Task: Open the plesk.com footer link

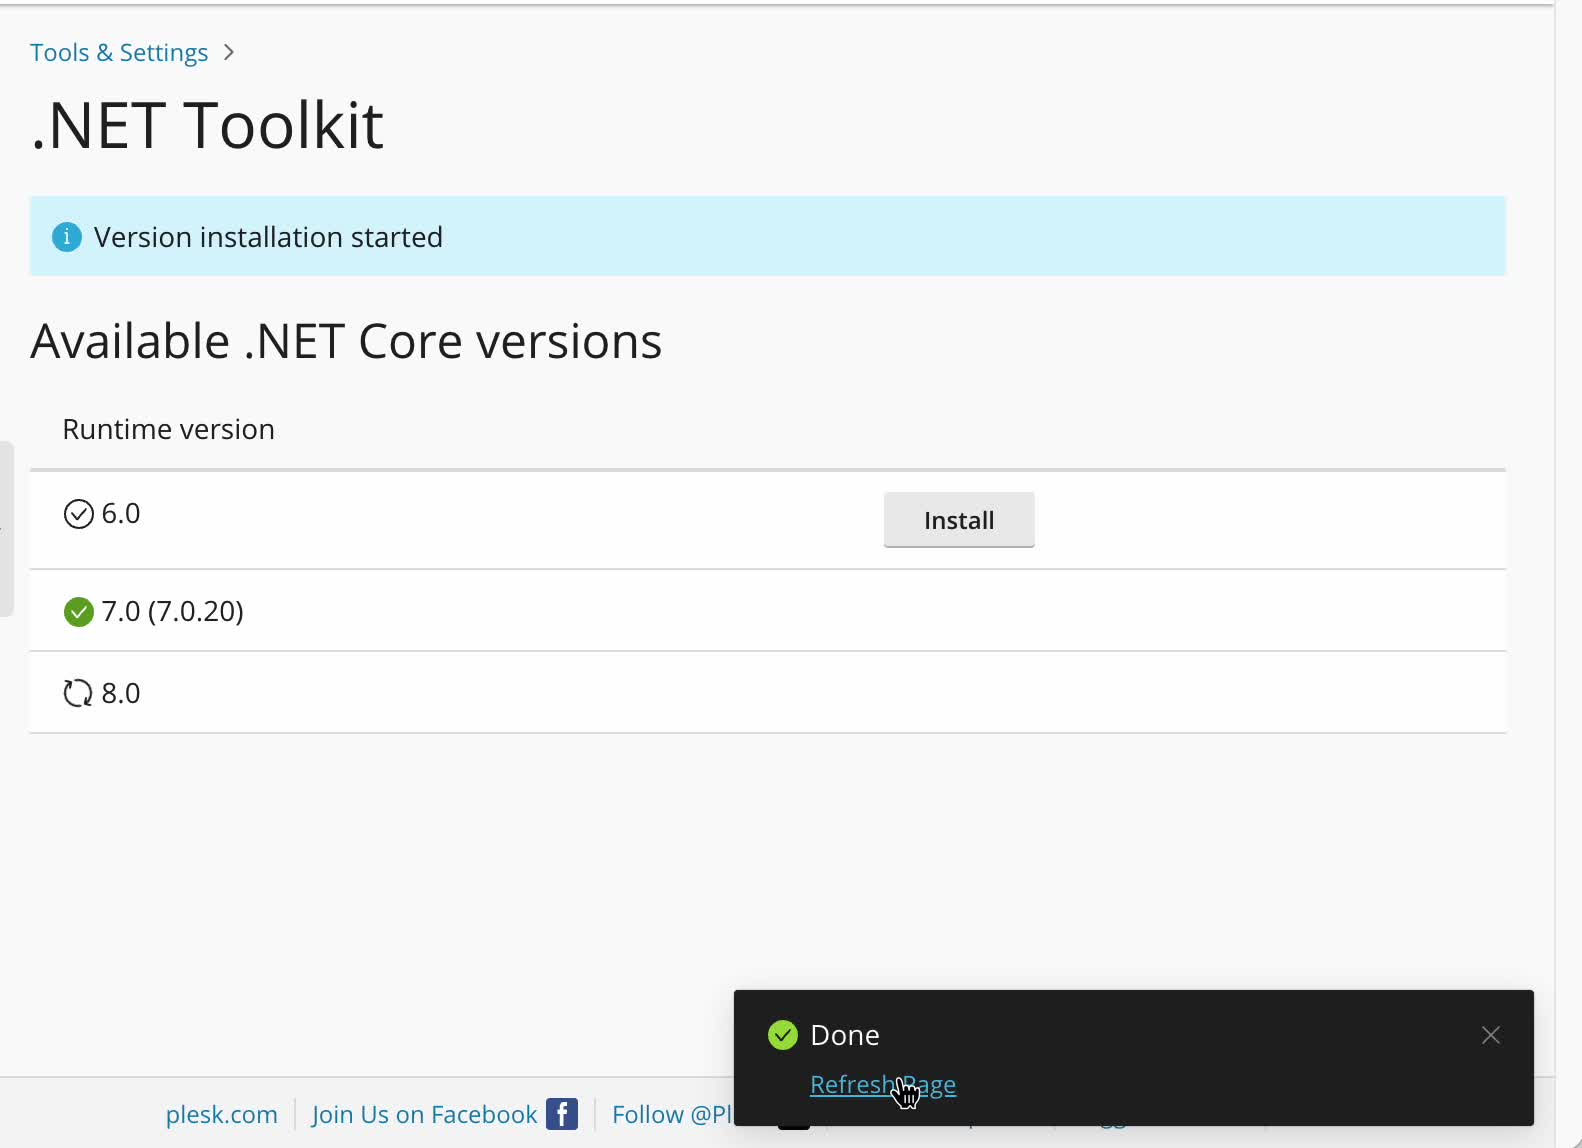Action: pos(222,1114)
